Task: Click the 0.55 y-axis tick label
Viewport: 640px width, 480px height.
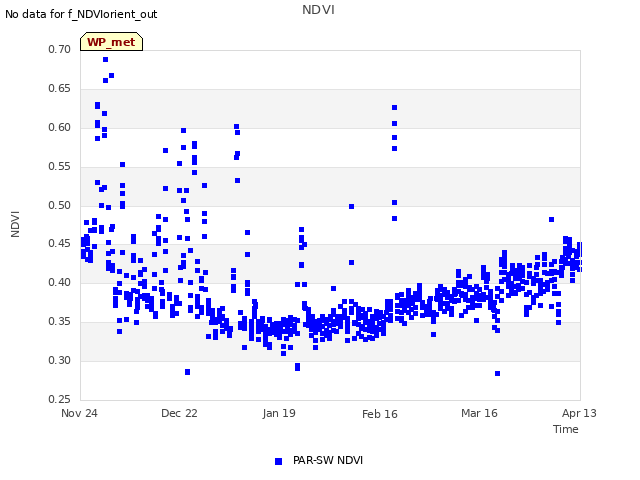Action: coord(60,167)
